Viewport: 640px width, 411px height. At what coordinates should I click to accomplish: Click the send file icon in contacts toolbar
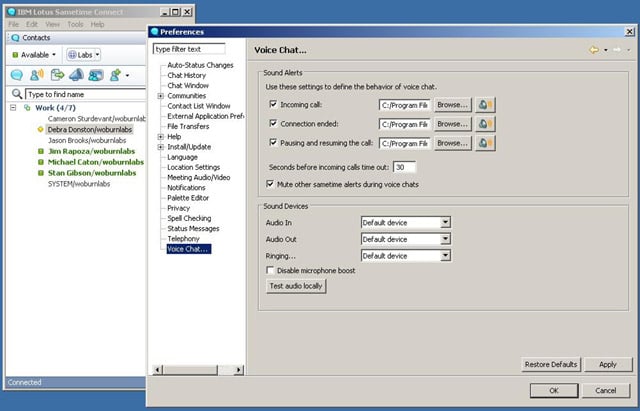coord(57,75)
